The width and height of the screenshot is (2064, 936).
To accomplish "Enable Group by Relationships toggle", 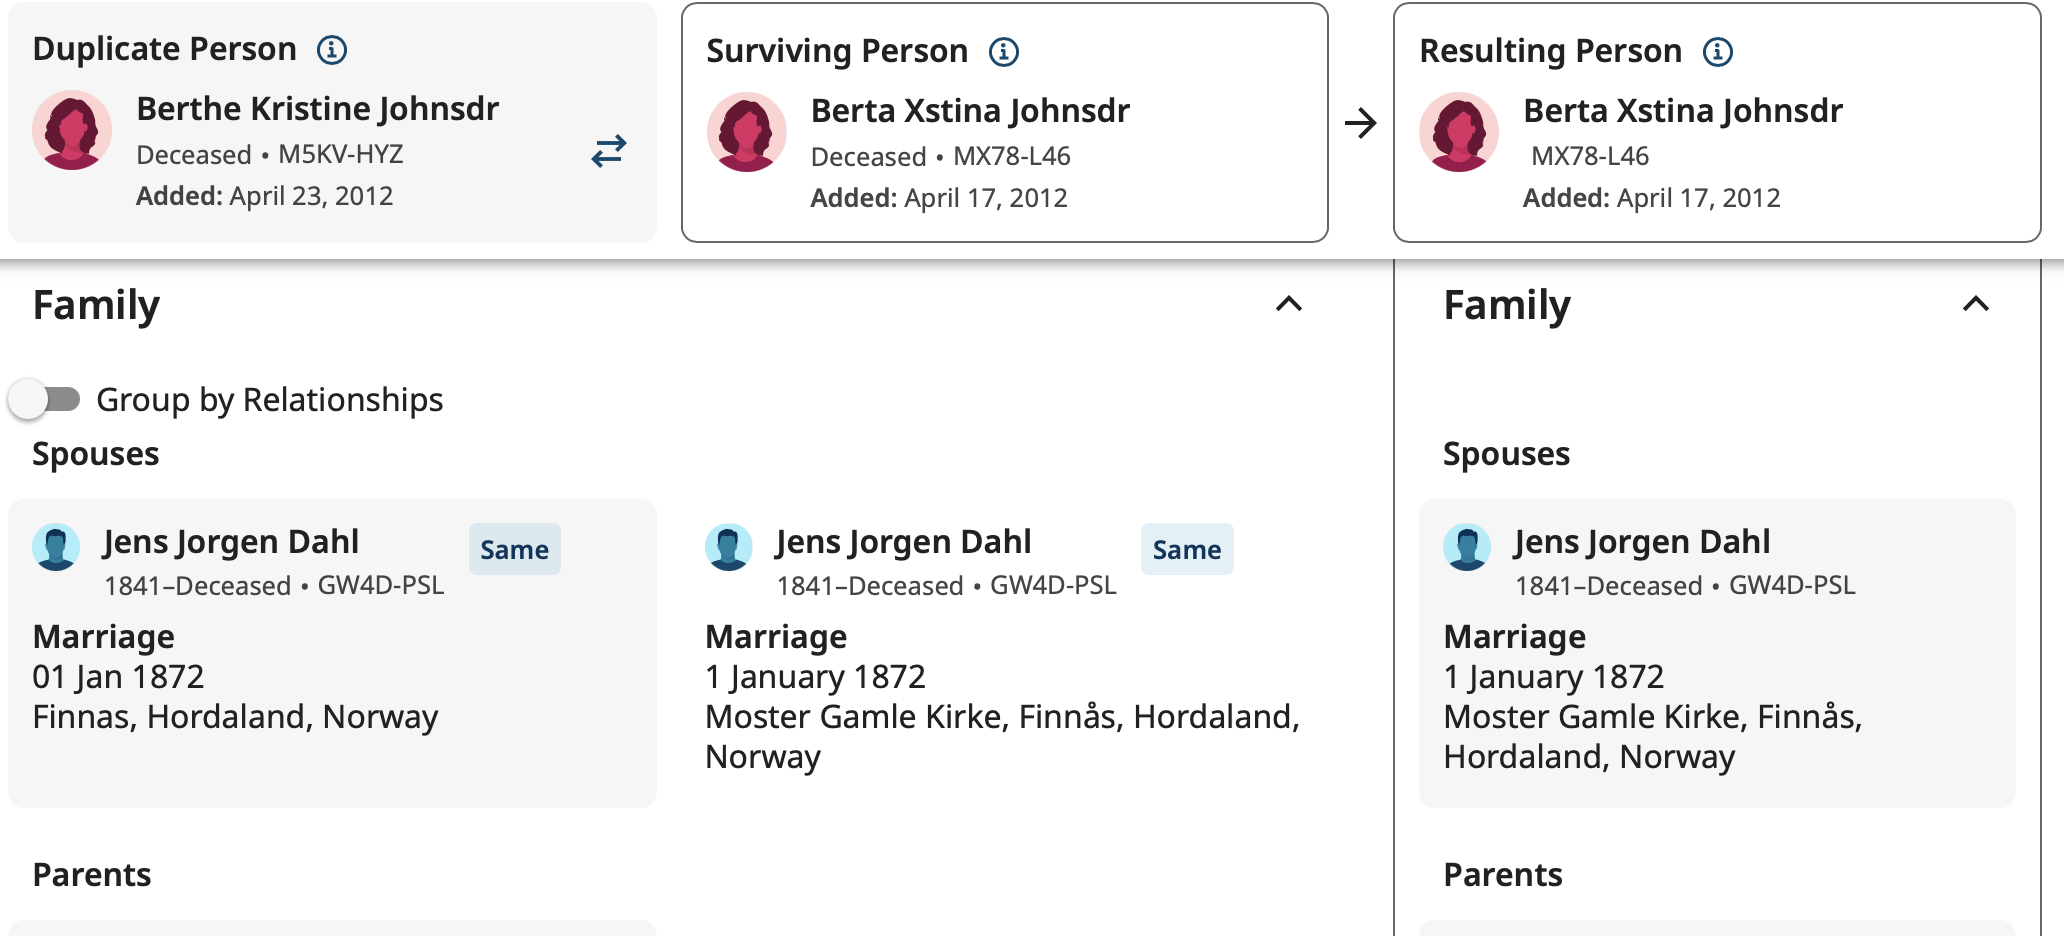I will (45, 400).
